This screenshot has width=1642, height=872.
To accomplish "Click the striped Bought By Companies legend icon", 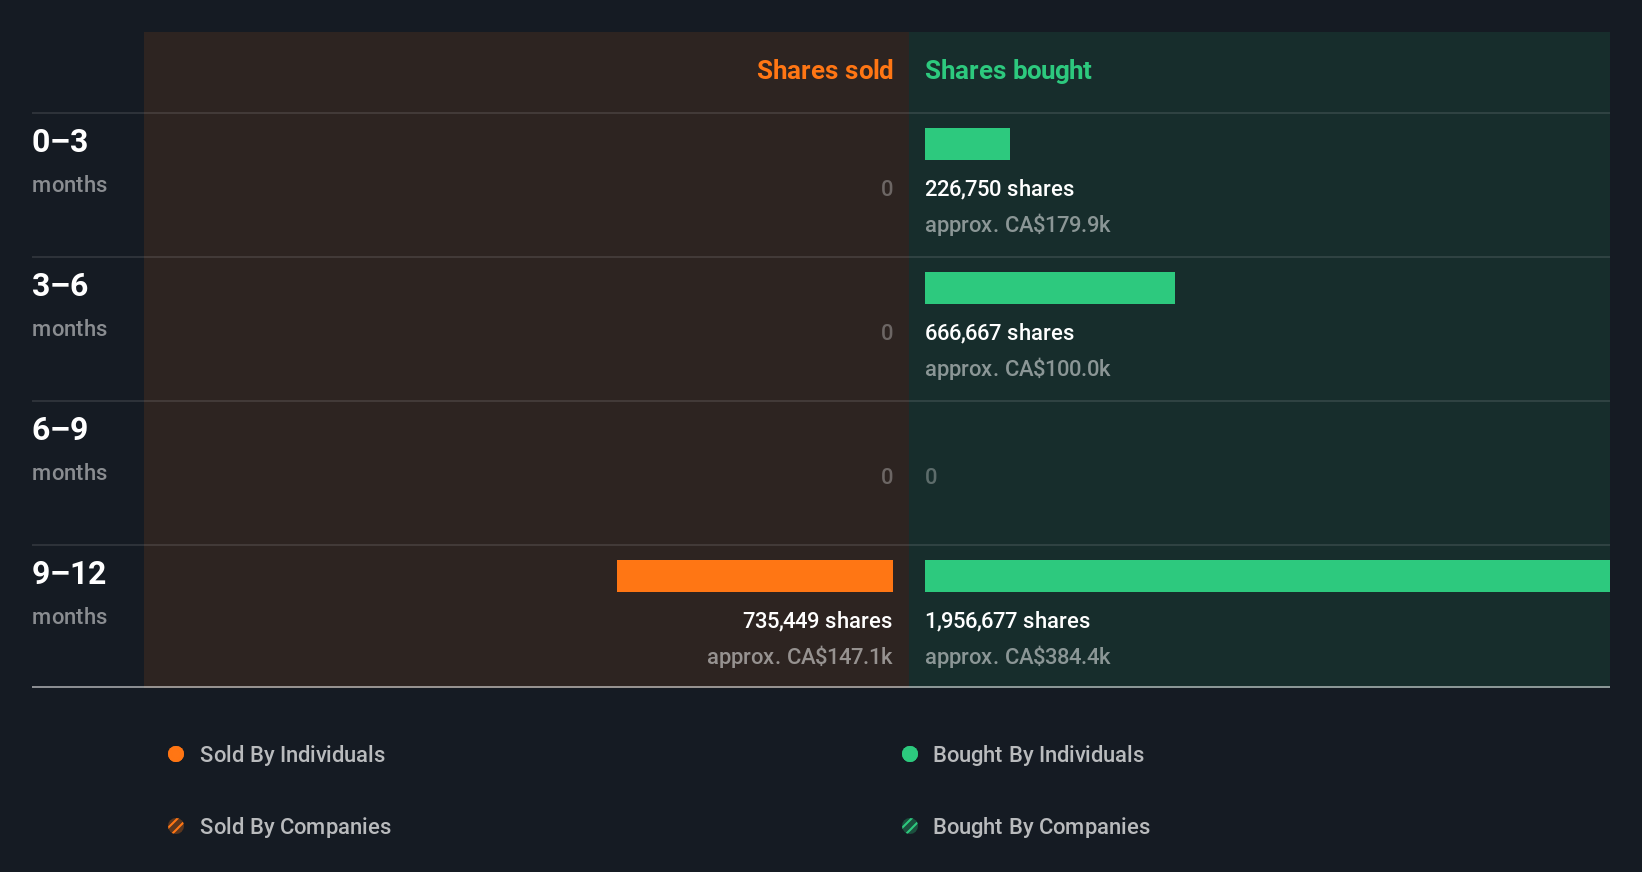I will click(910, 826).
